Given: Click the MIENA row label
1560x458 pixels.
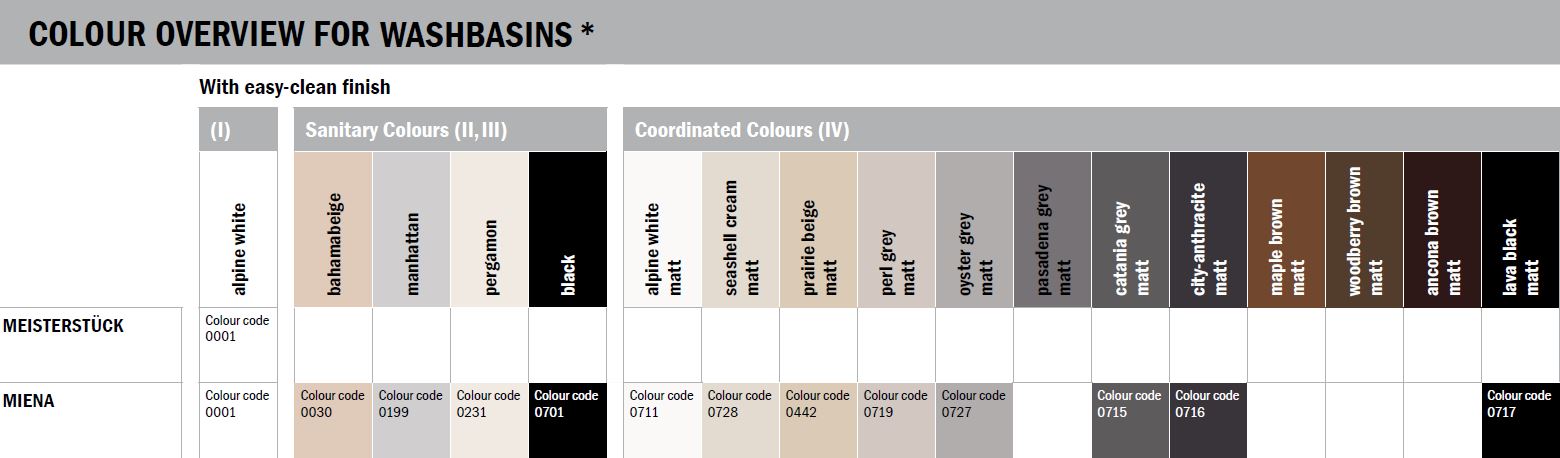Looking at the screenshot, I should 29,401.
